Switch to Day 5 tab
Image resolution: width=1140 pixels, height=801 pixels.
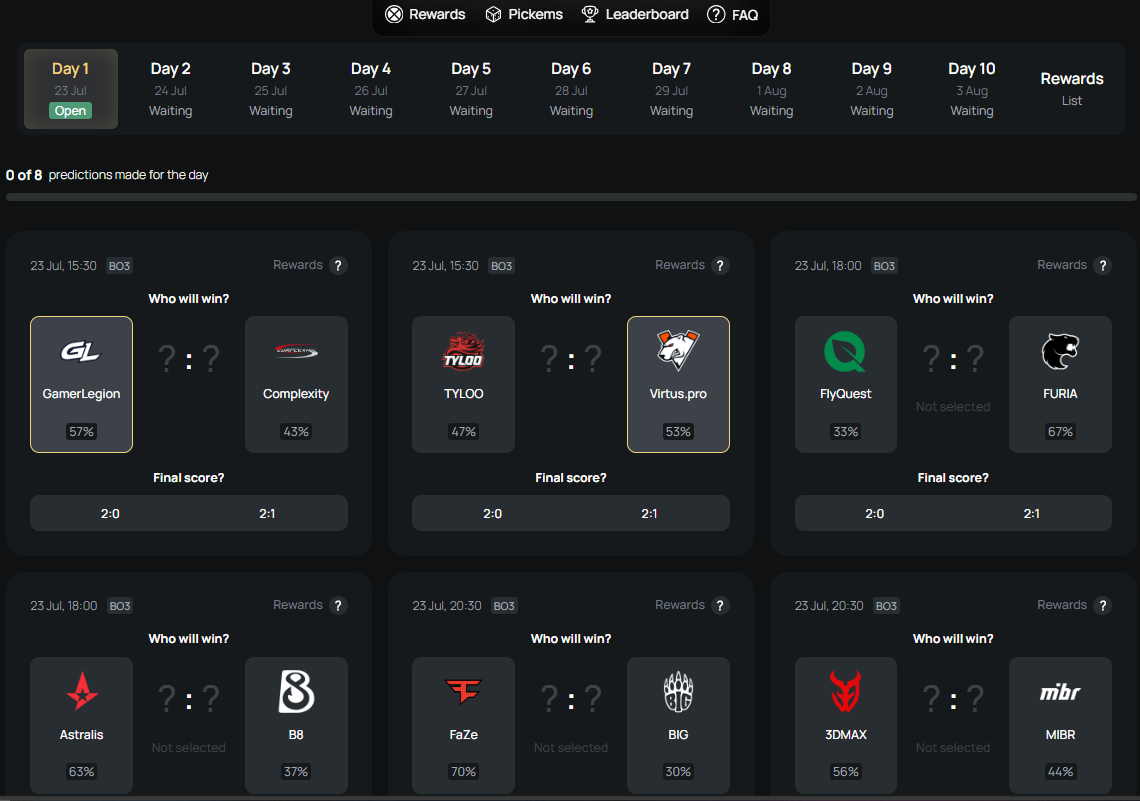pyautogui.click(x=471, y=89)
